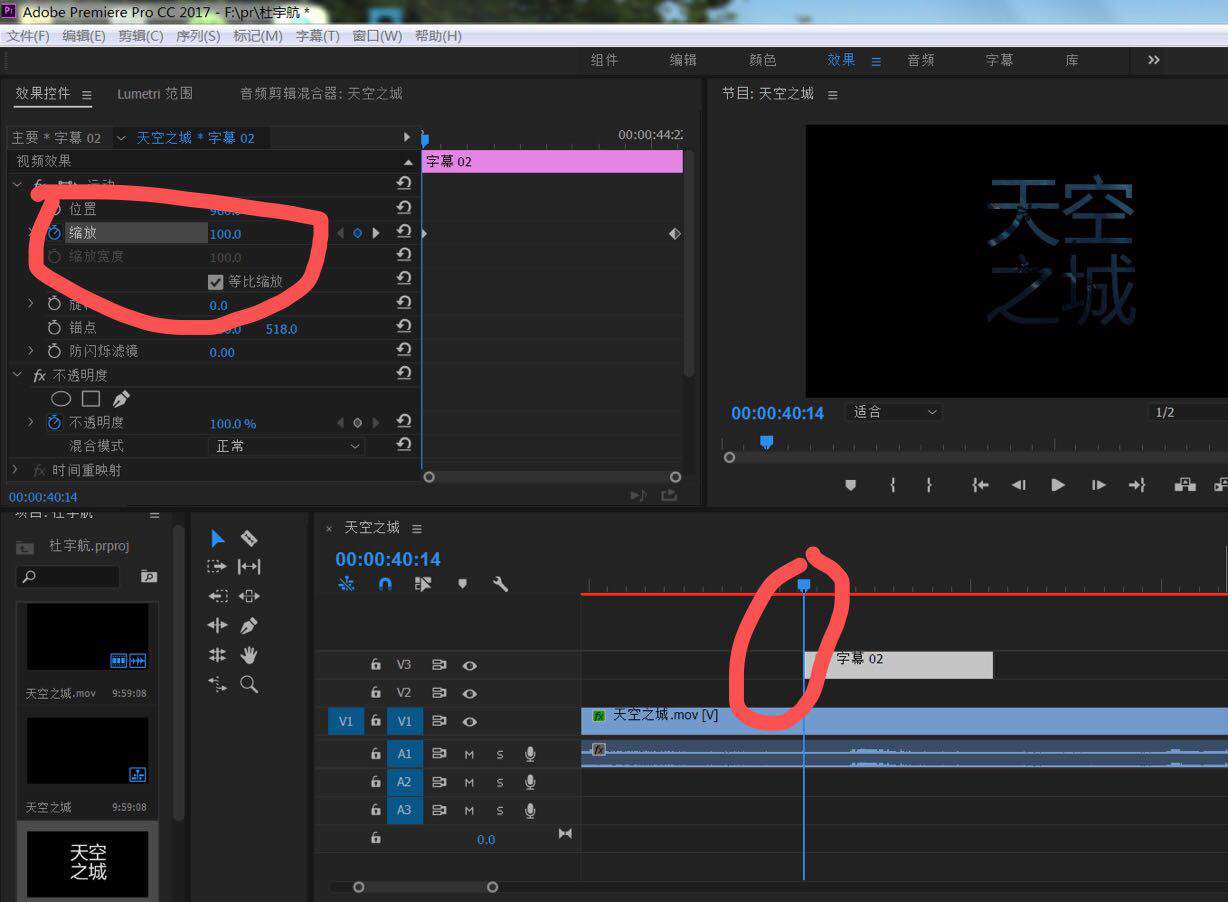This screenshot has height=902, width=1228.
Task: Expand the 不透明度 property
Action: [31, 423]
